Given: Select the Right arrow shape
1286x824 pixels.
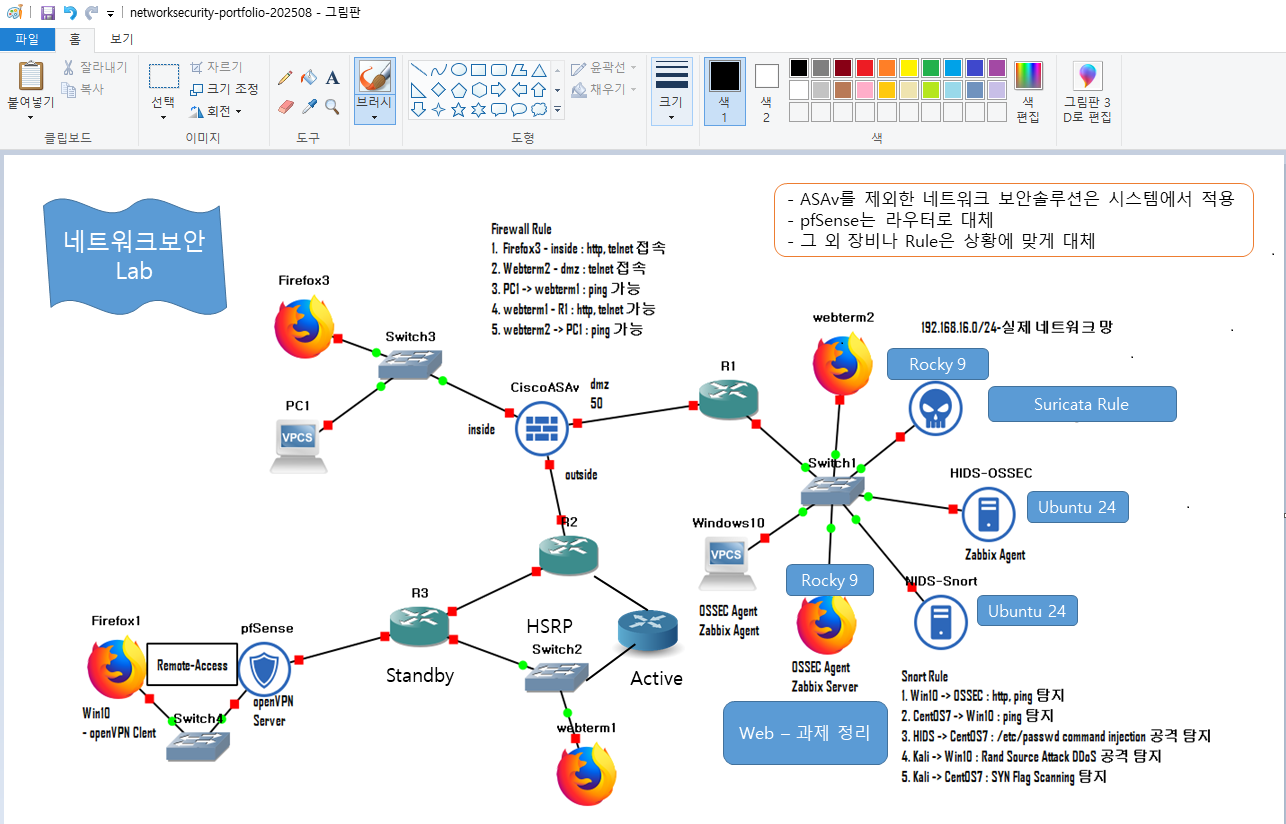Looking at the screenshot, I should (498, 90).
